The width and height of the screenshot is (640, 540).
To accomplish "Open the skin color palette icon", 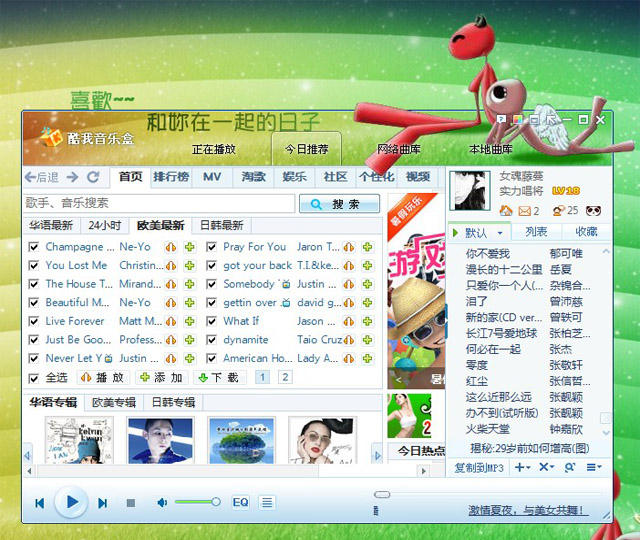I will tap(518, 120).
